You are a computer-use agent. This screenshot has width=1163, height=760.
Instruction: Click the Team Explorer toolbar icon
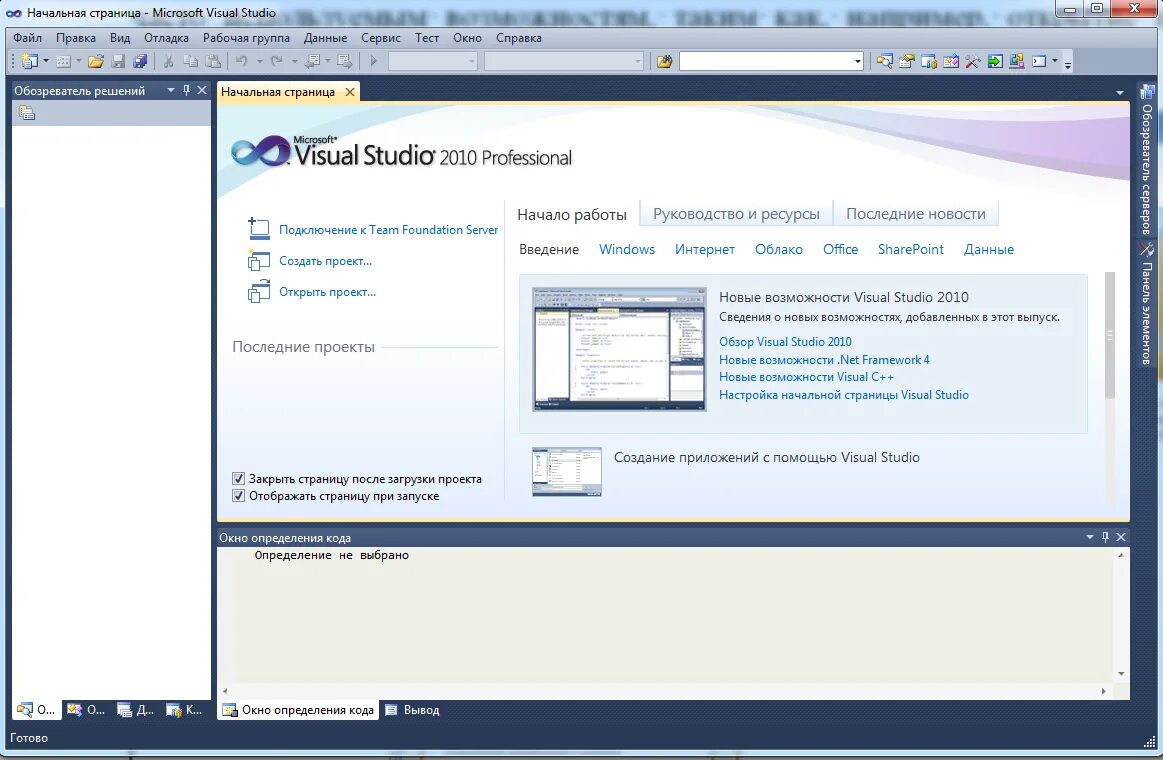tap(929, 62)
